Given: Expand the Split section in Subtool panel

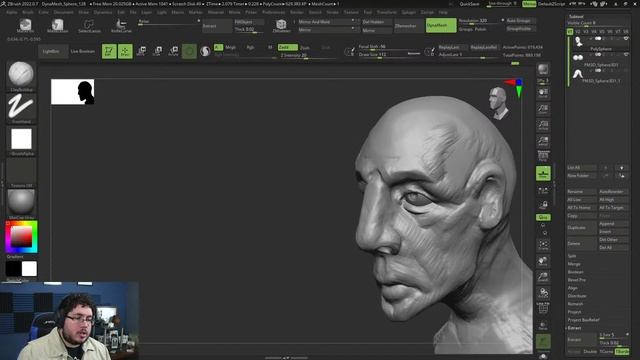Looking at the screenshot, I should tap(572, 256).
